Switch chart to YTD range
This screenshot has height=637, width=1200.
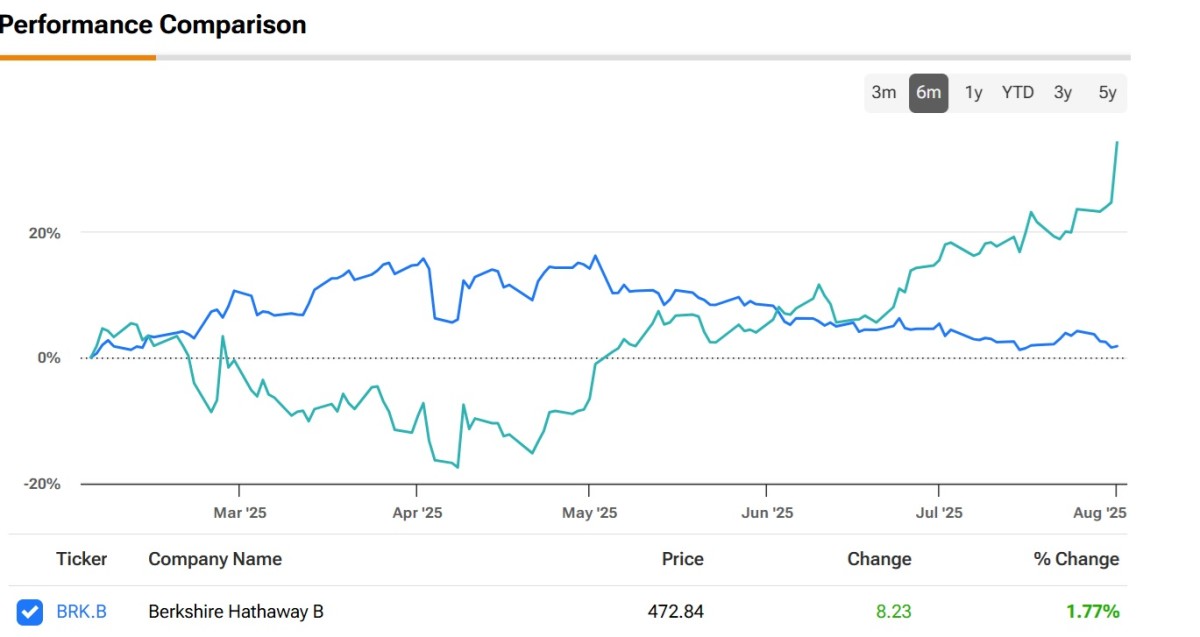click(x=1017, y=93)
